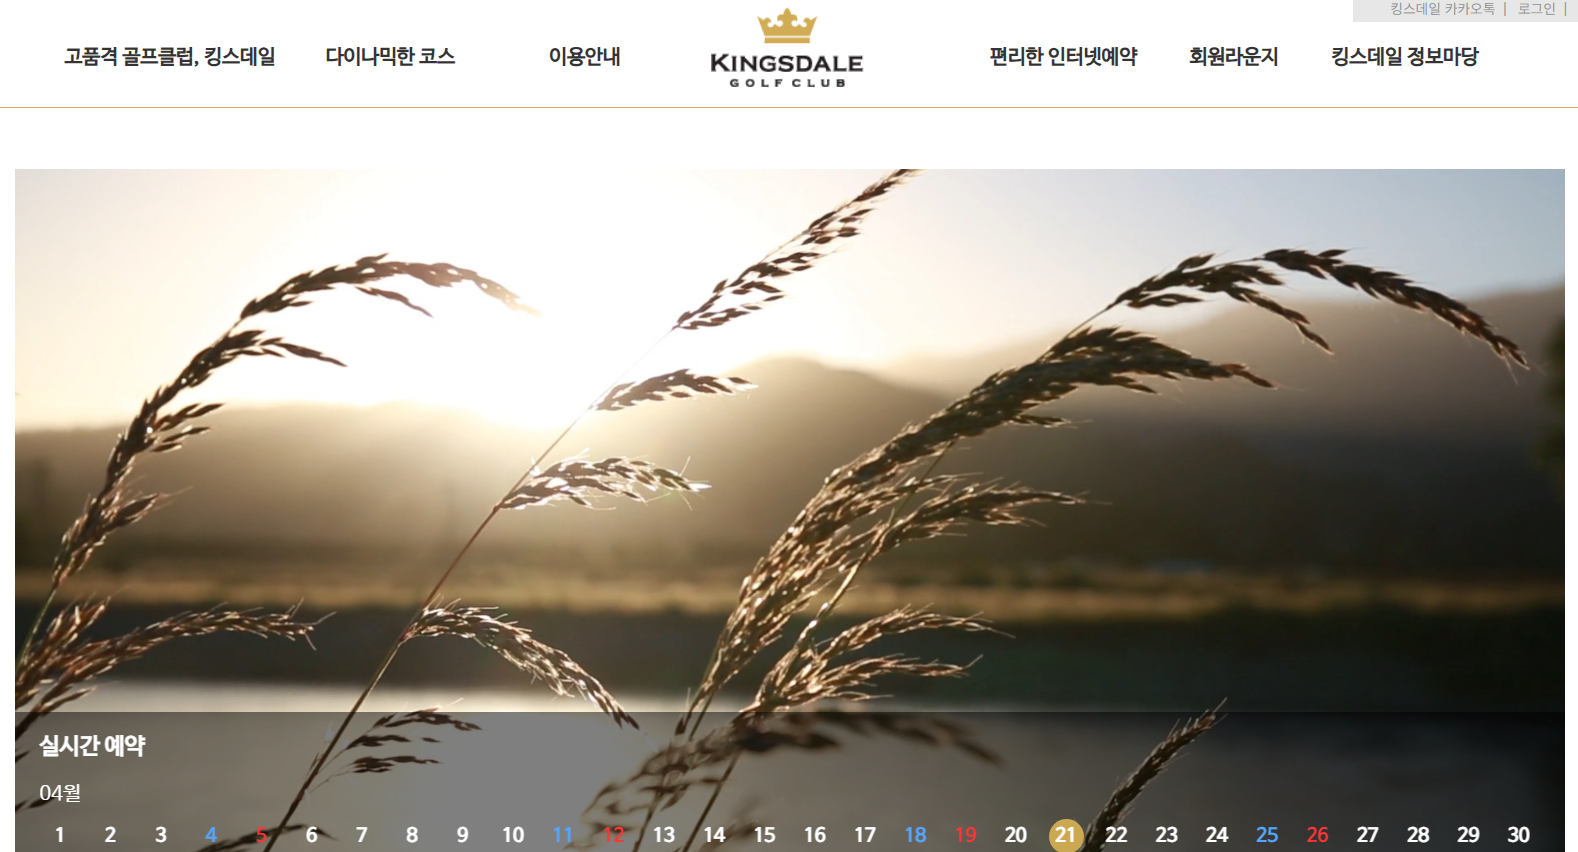Choose Saturday date 25 in calendar
The height and width of the screenshot is (852, 1578).
coord(1267,835)
